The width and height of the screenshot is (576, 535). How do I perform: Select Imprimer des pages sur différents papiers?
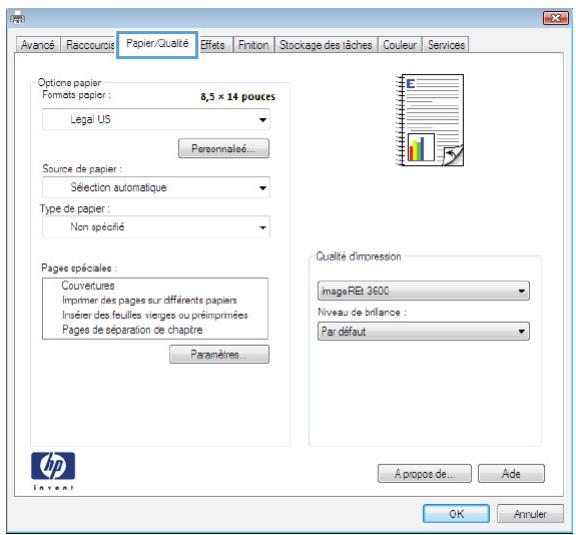pos(149,300)
